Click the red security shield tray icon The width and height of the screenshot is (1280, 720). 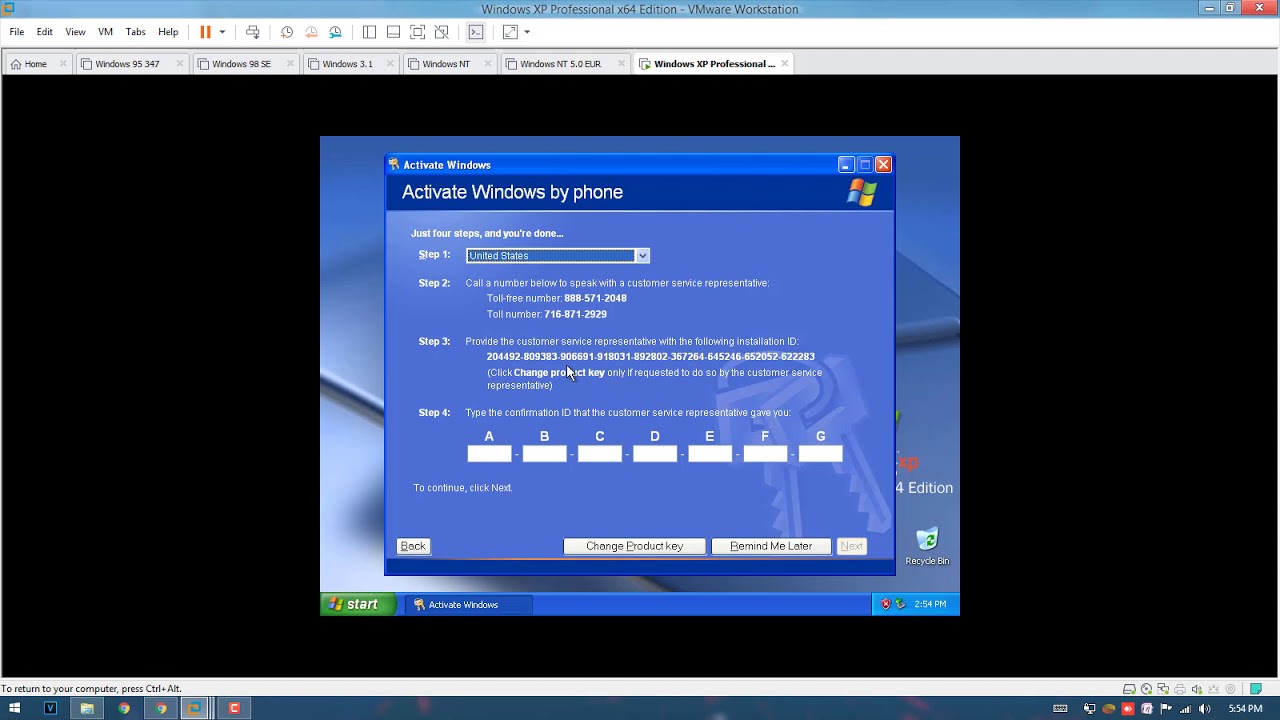pyautogui.click(x=885, y=604)
